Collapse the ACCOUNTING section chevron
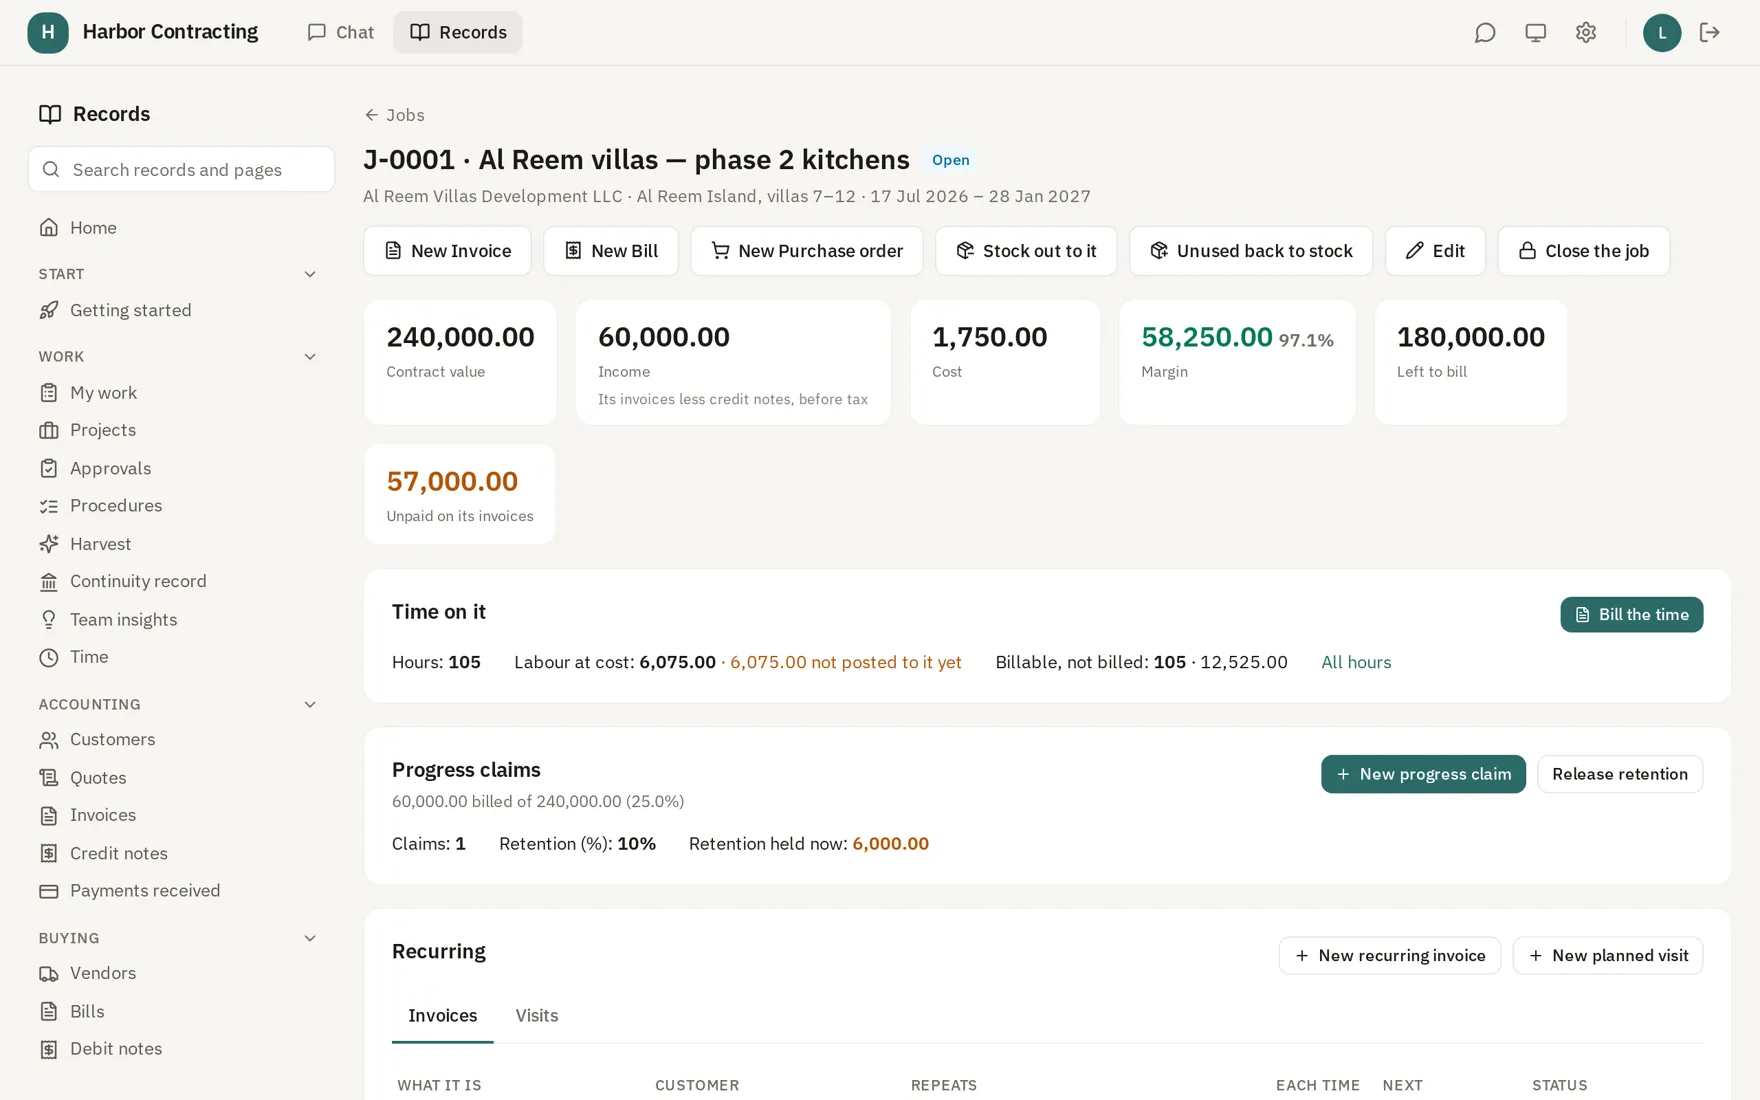The width and height of the screenshot is (1760, 1100). point(310,705)
